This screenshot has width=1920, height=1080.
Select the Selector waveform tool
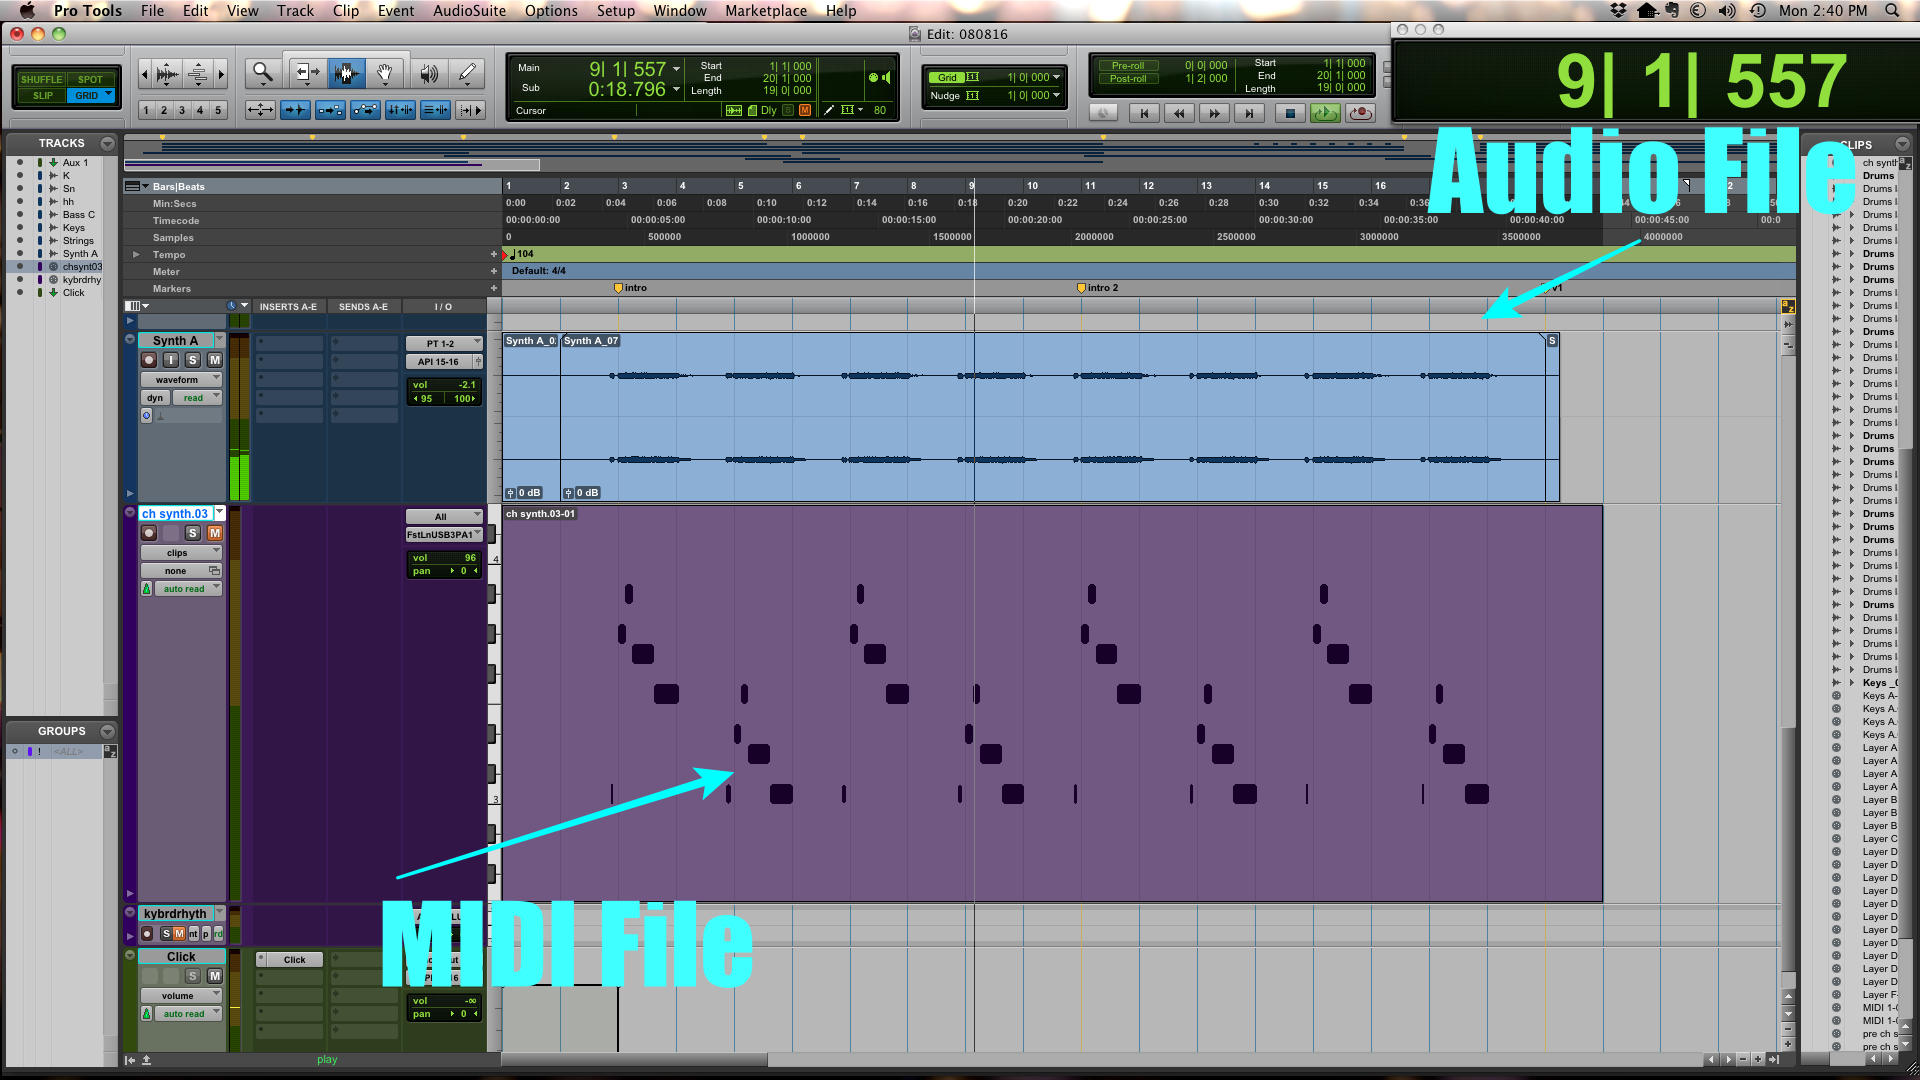346,73
